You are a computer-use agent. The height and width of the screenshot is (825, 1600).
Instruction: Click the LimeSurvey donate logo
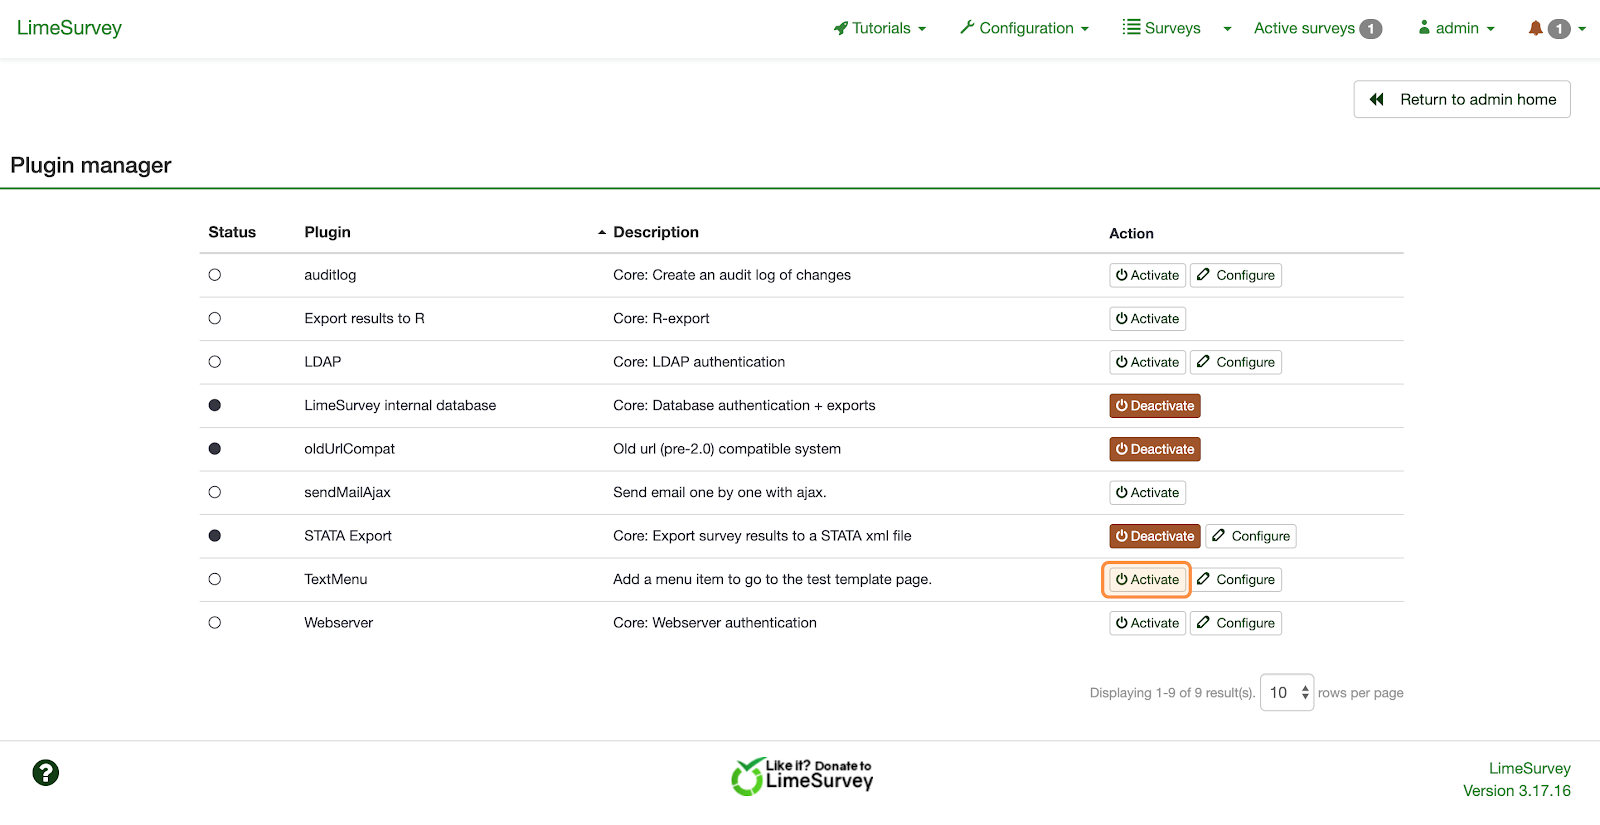click(x=802, y=776)
